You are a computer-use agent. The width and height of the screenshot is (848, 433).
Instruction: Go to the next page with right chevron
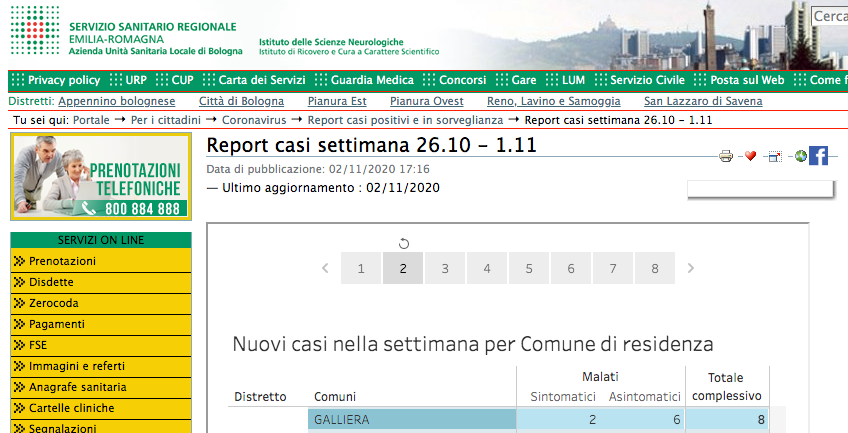coord(690,268)
